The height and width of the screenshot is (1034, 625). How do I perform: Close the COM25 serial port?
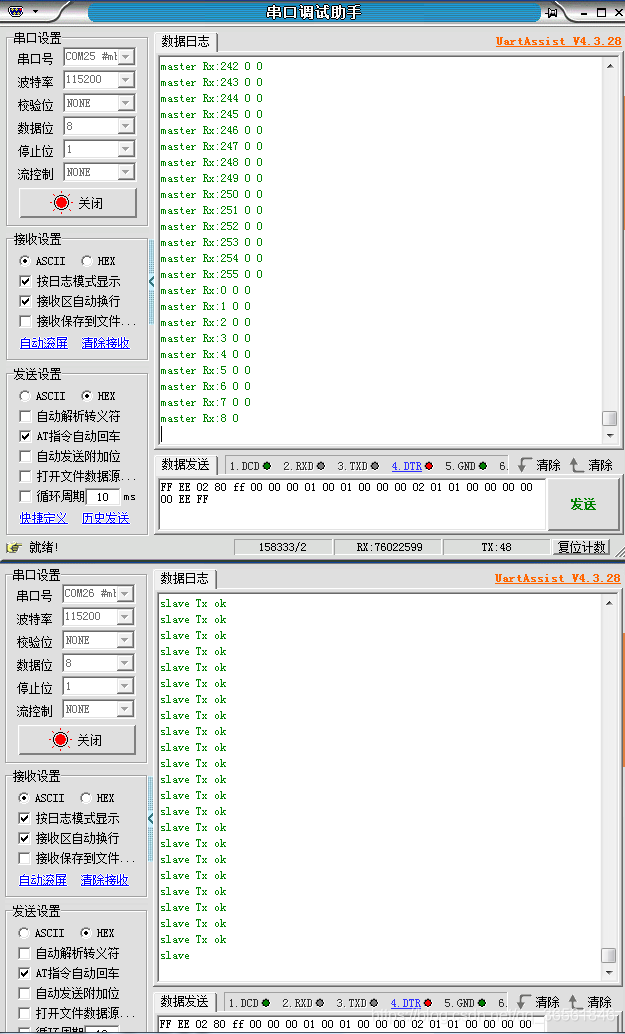click(x=78, y=203)
